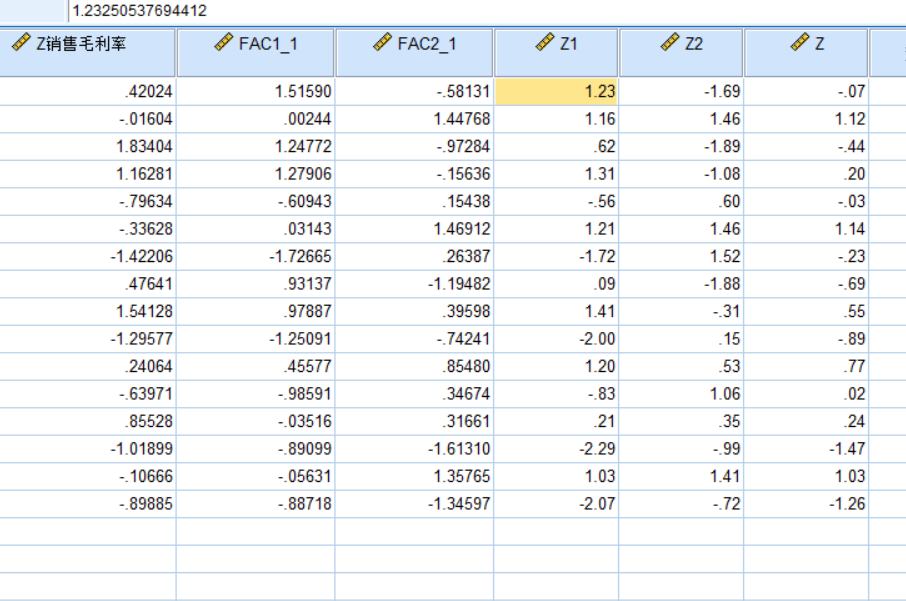
Task: Select cell .42024 in Z销售毛利率
Action: (87, 91)
